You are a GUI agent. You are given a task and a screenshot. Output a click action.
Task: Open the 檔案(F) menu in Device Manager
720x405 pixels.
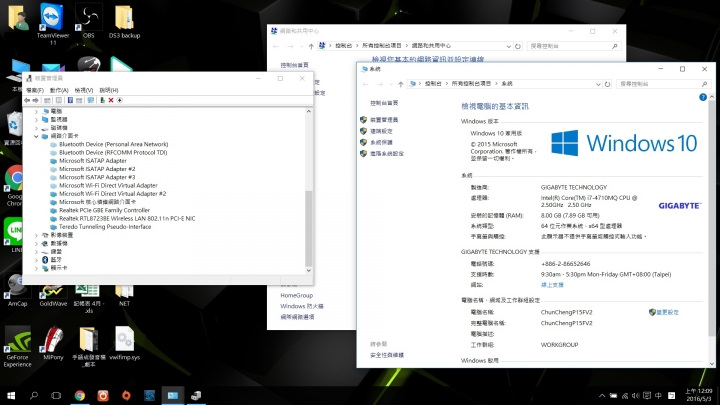[35, 90]
